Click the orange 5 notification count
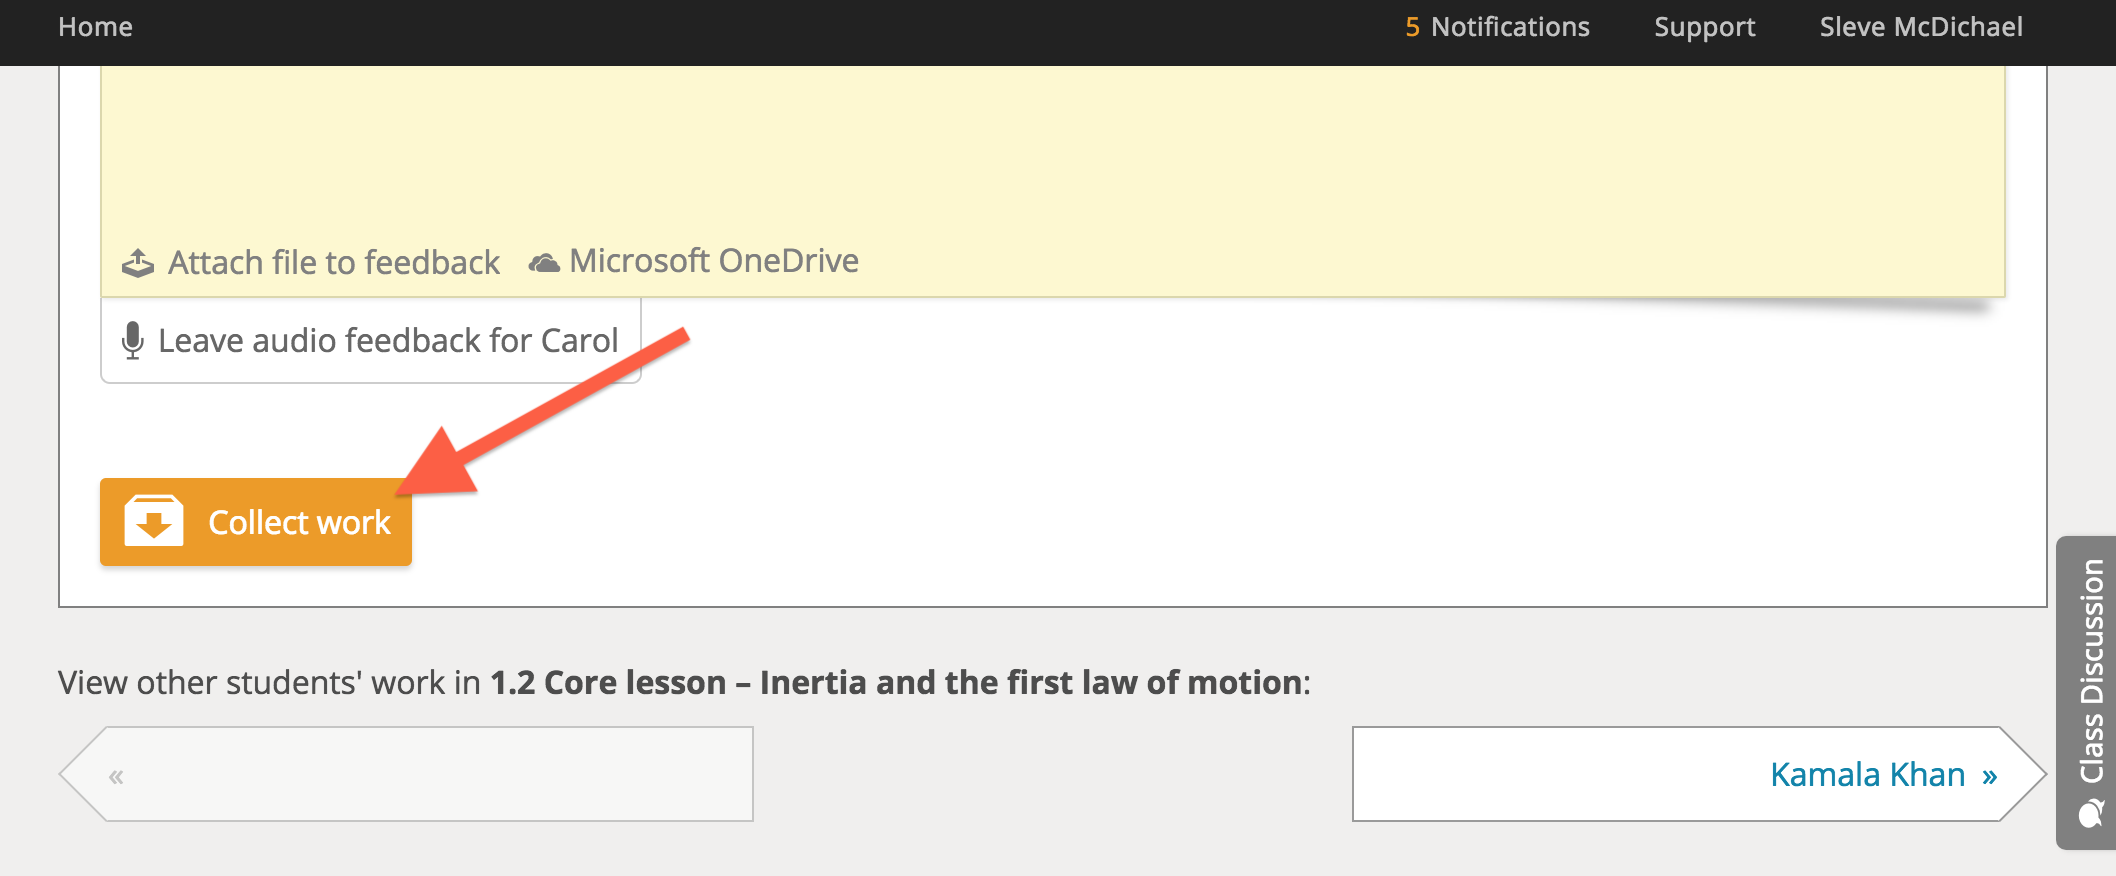Screen dimensions: 2116x876 tap(1412, 27)
